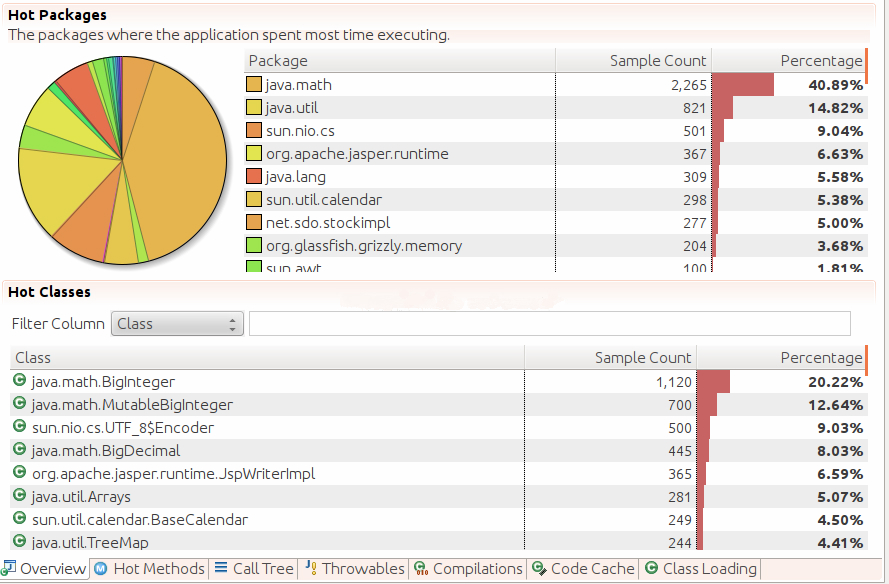Viewport: 889px width, 584px height.
Task: Click the sun.nio.cs.UTF_8$Encoder class icon
Action: [19, 426]
